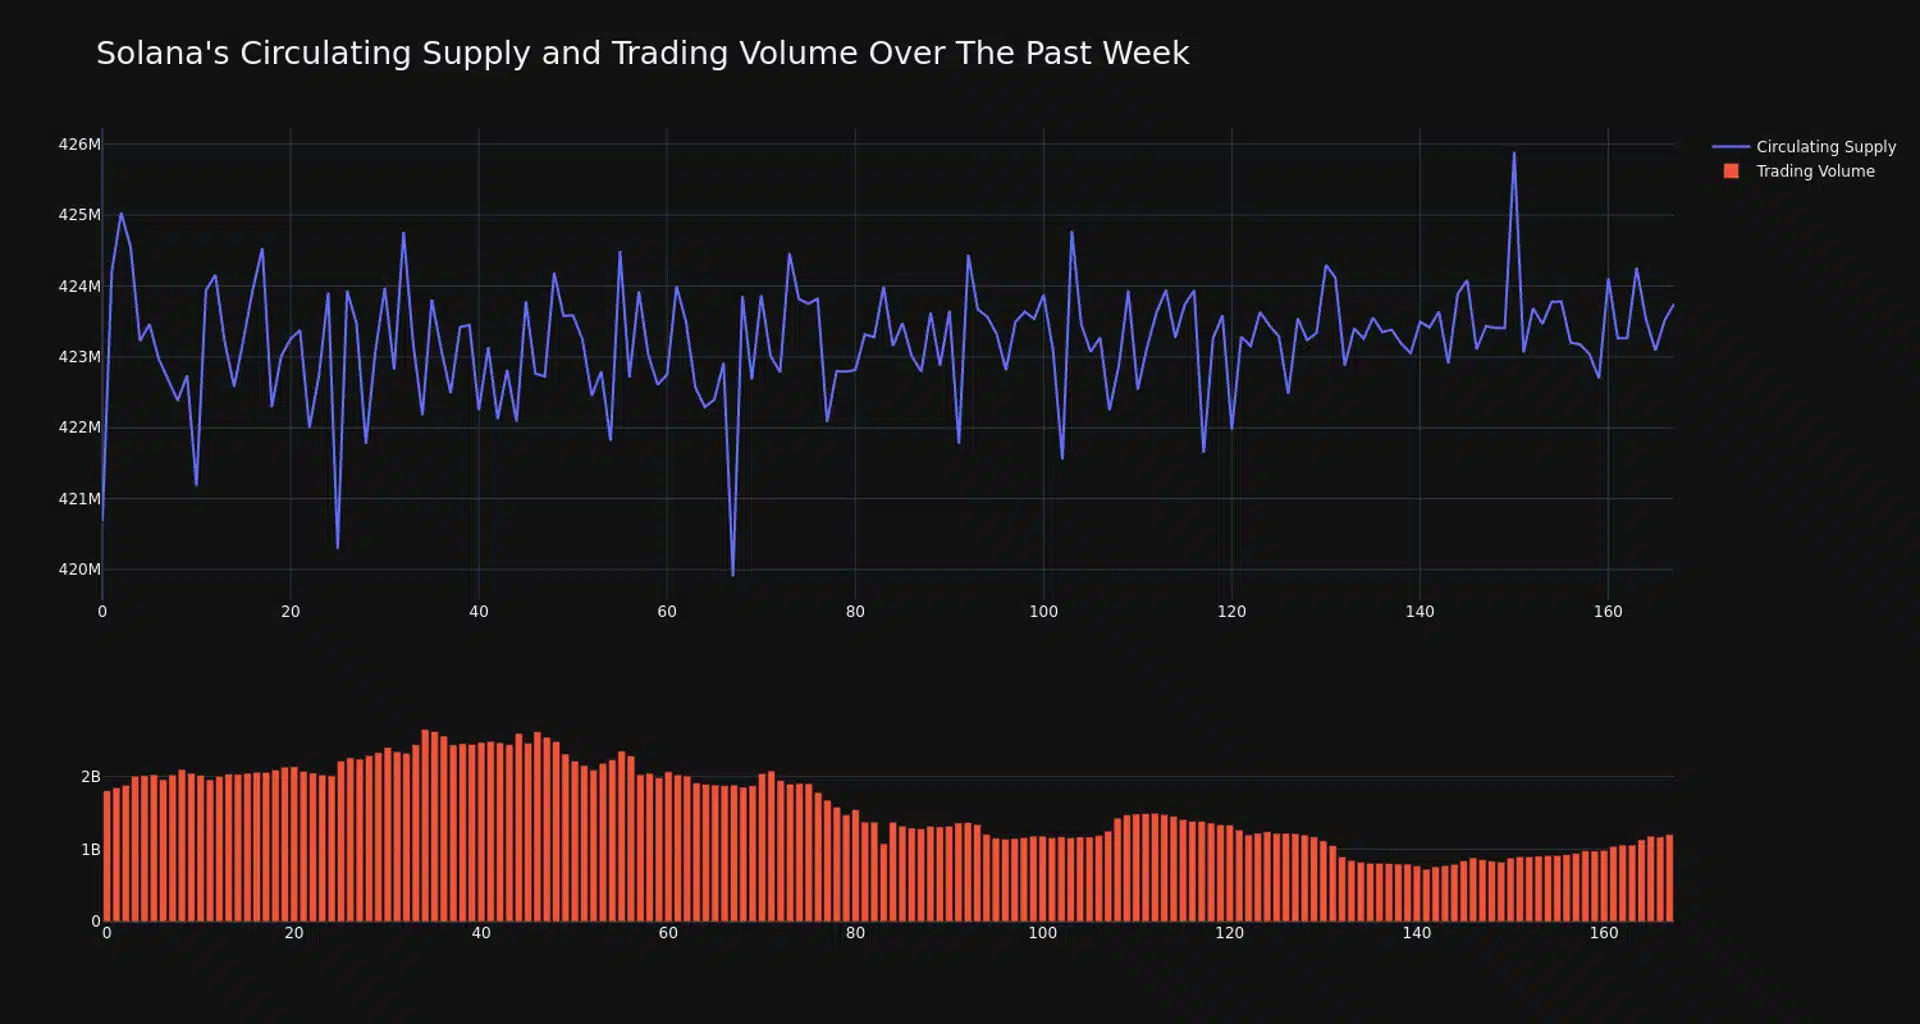Click the highest circulating supply peak near 150

click(x=1514, y=154)
